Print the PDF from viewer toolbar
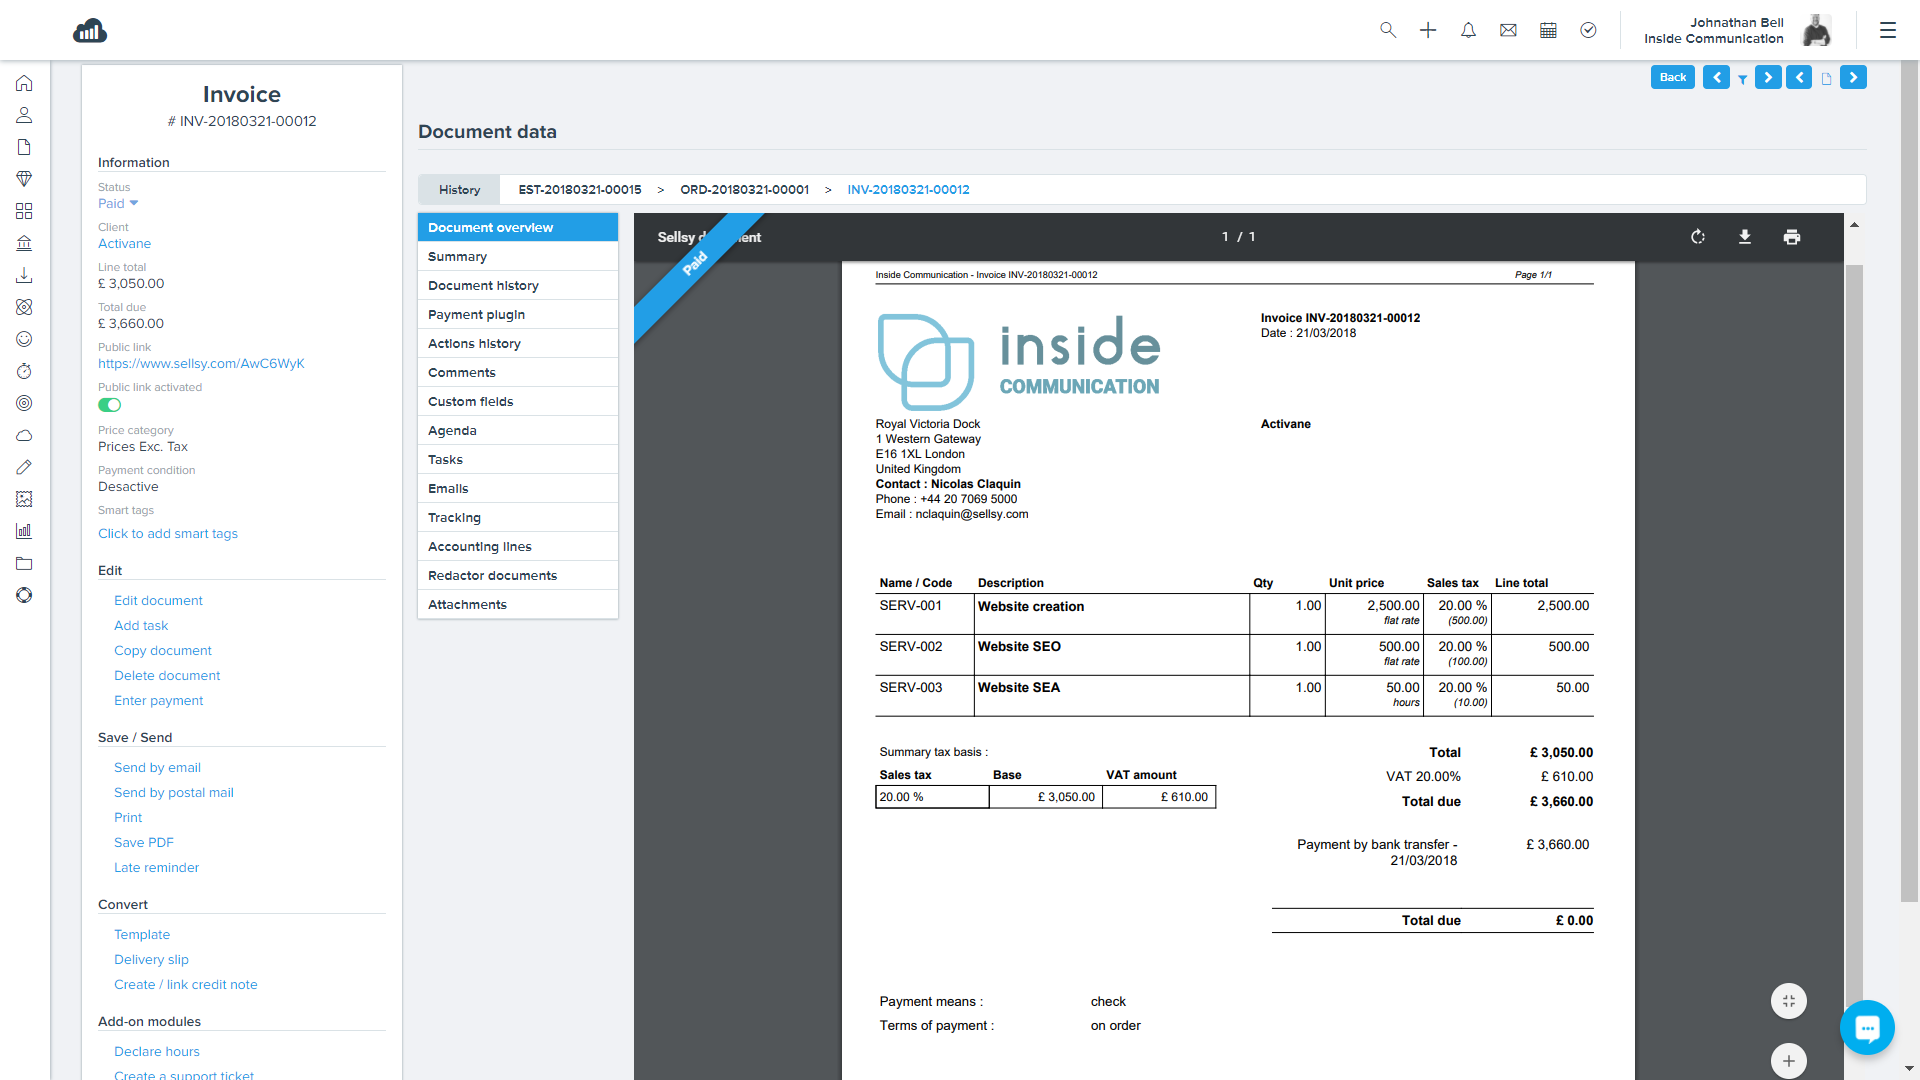The image size is (1920, 1080). [x=1792, y=237]
